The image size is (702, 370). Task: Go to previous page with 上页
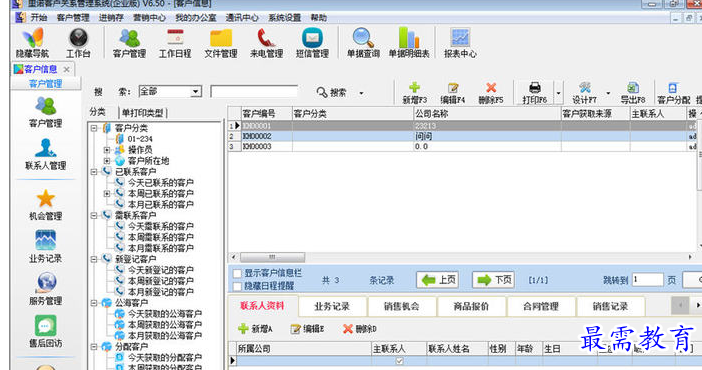click(438, 280)
